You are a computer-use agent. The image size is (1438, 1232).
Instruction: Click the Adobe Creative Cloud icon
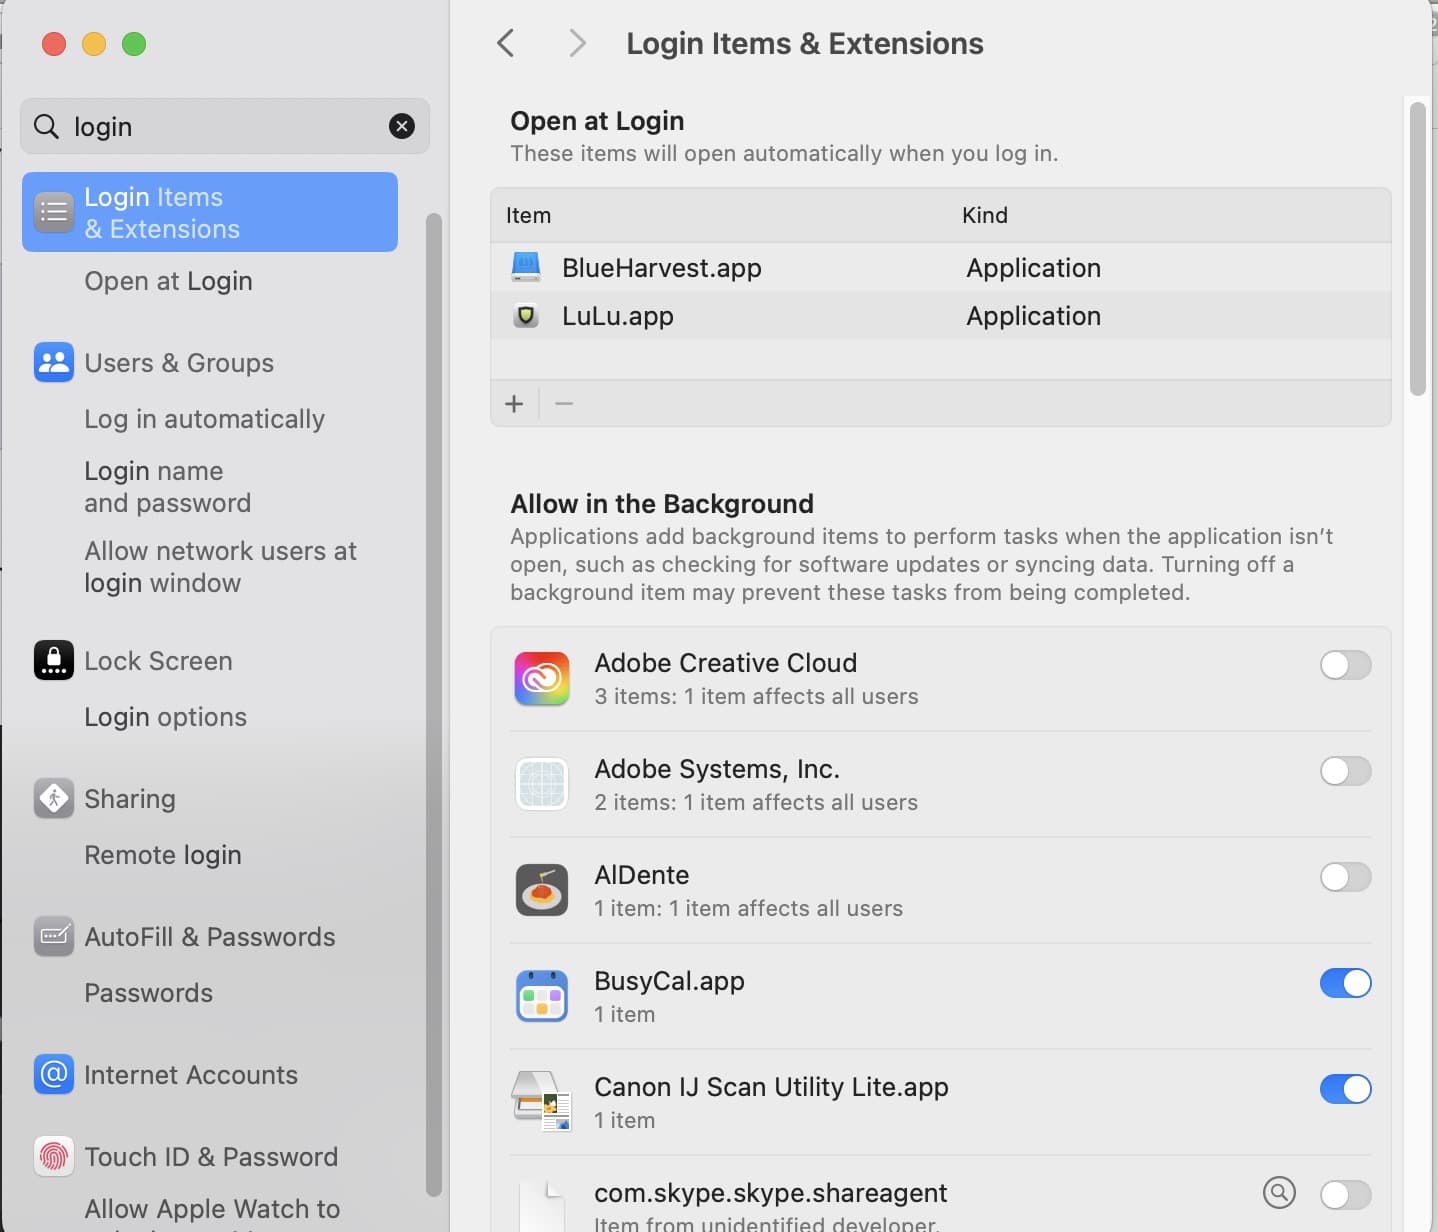(542, 679)
